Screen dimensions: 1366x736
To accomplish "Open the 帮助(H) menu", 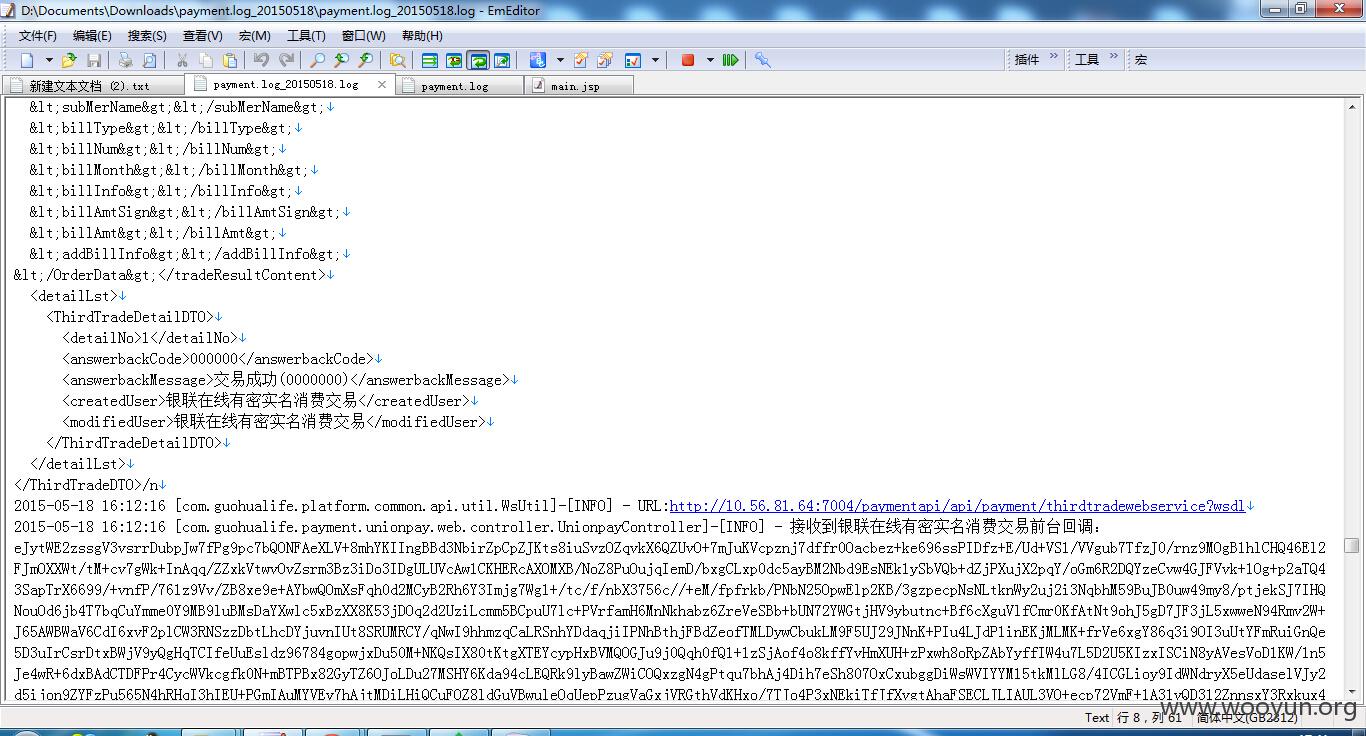I will (x=422, y=36).
